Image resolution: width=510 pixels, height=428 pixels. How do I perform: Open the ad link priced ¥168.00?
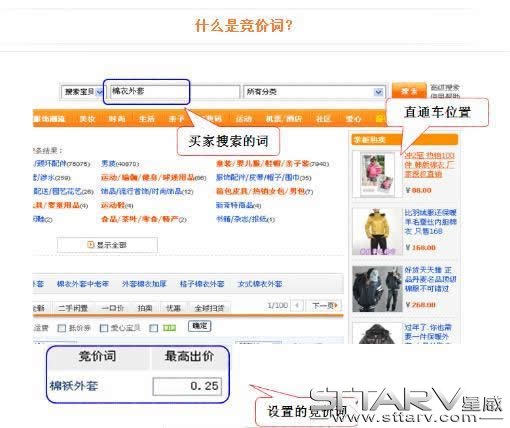(x=430, y=222)
